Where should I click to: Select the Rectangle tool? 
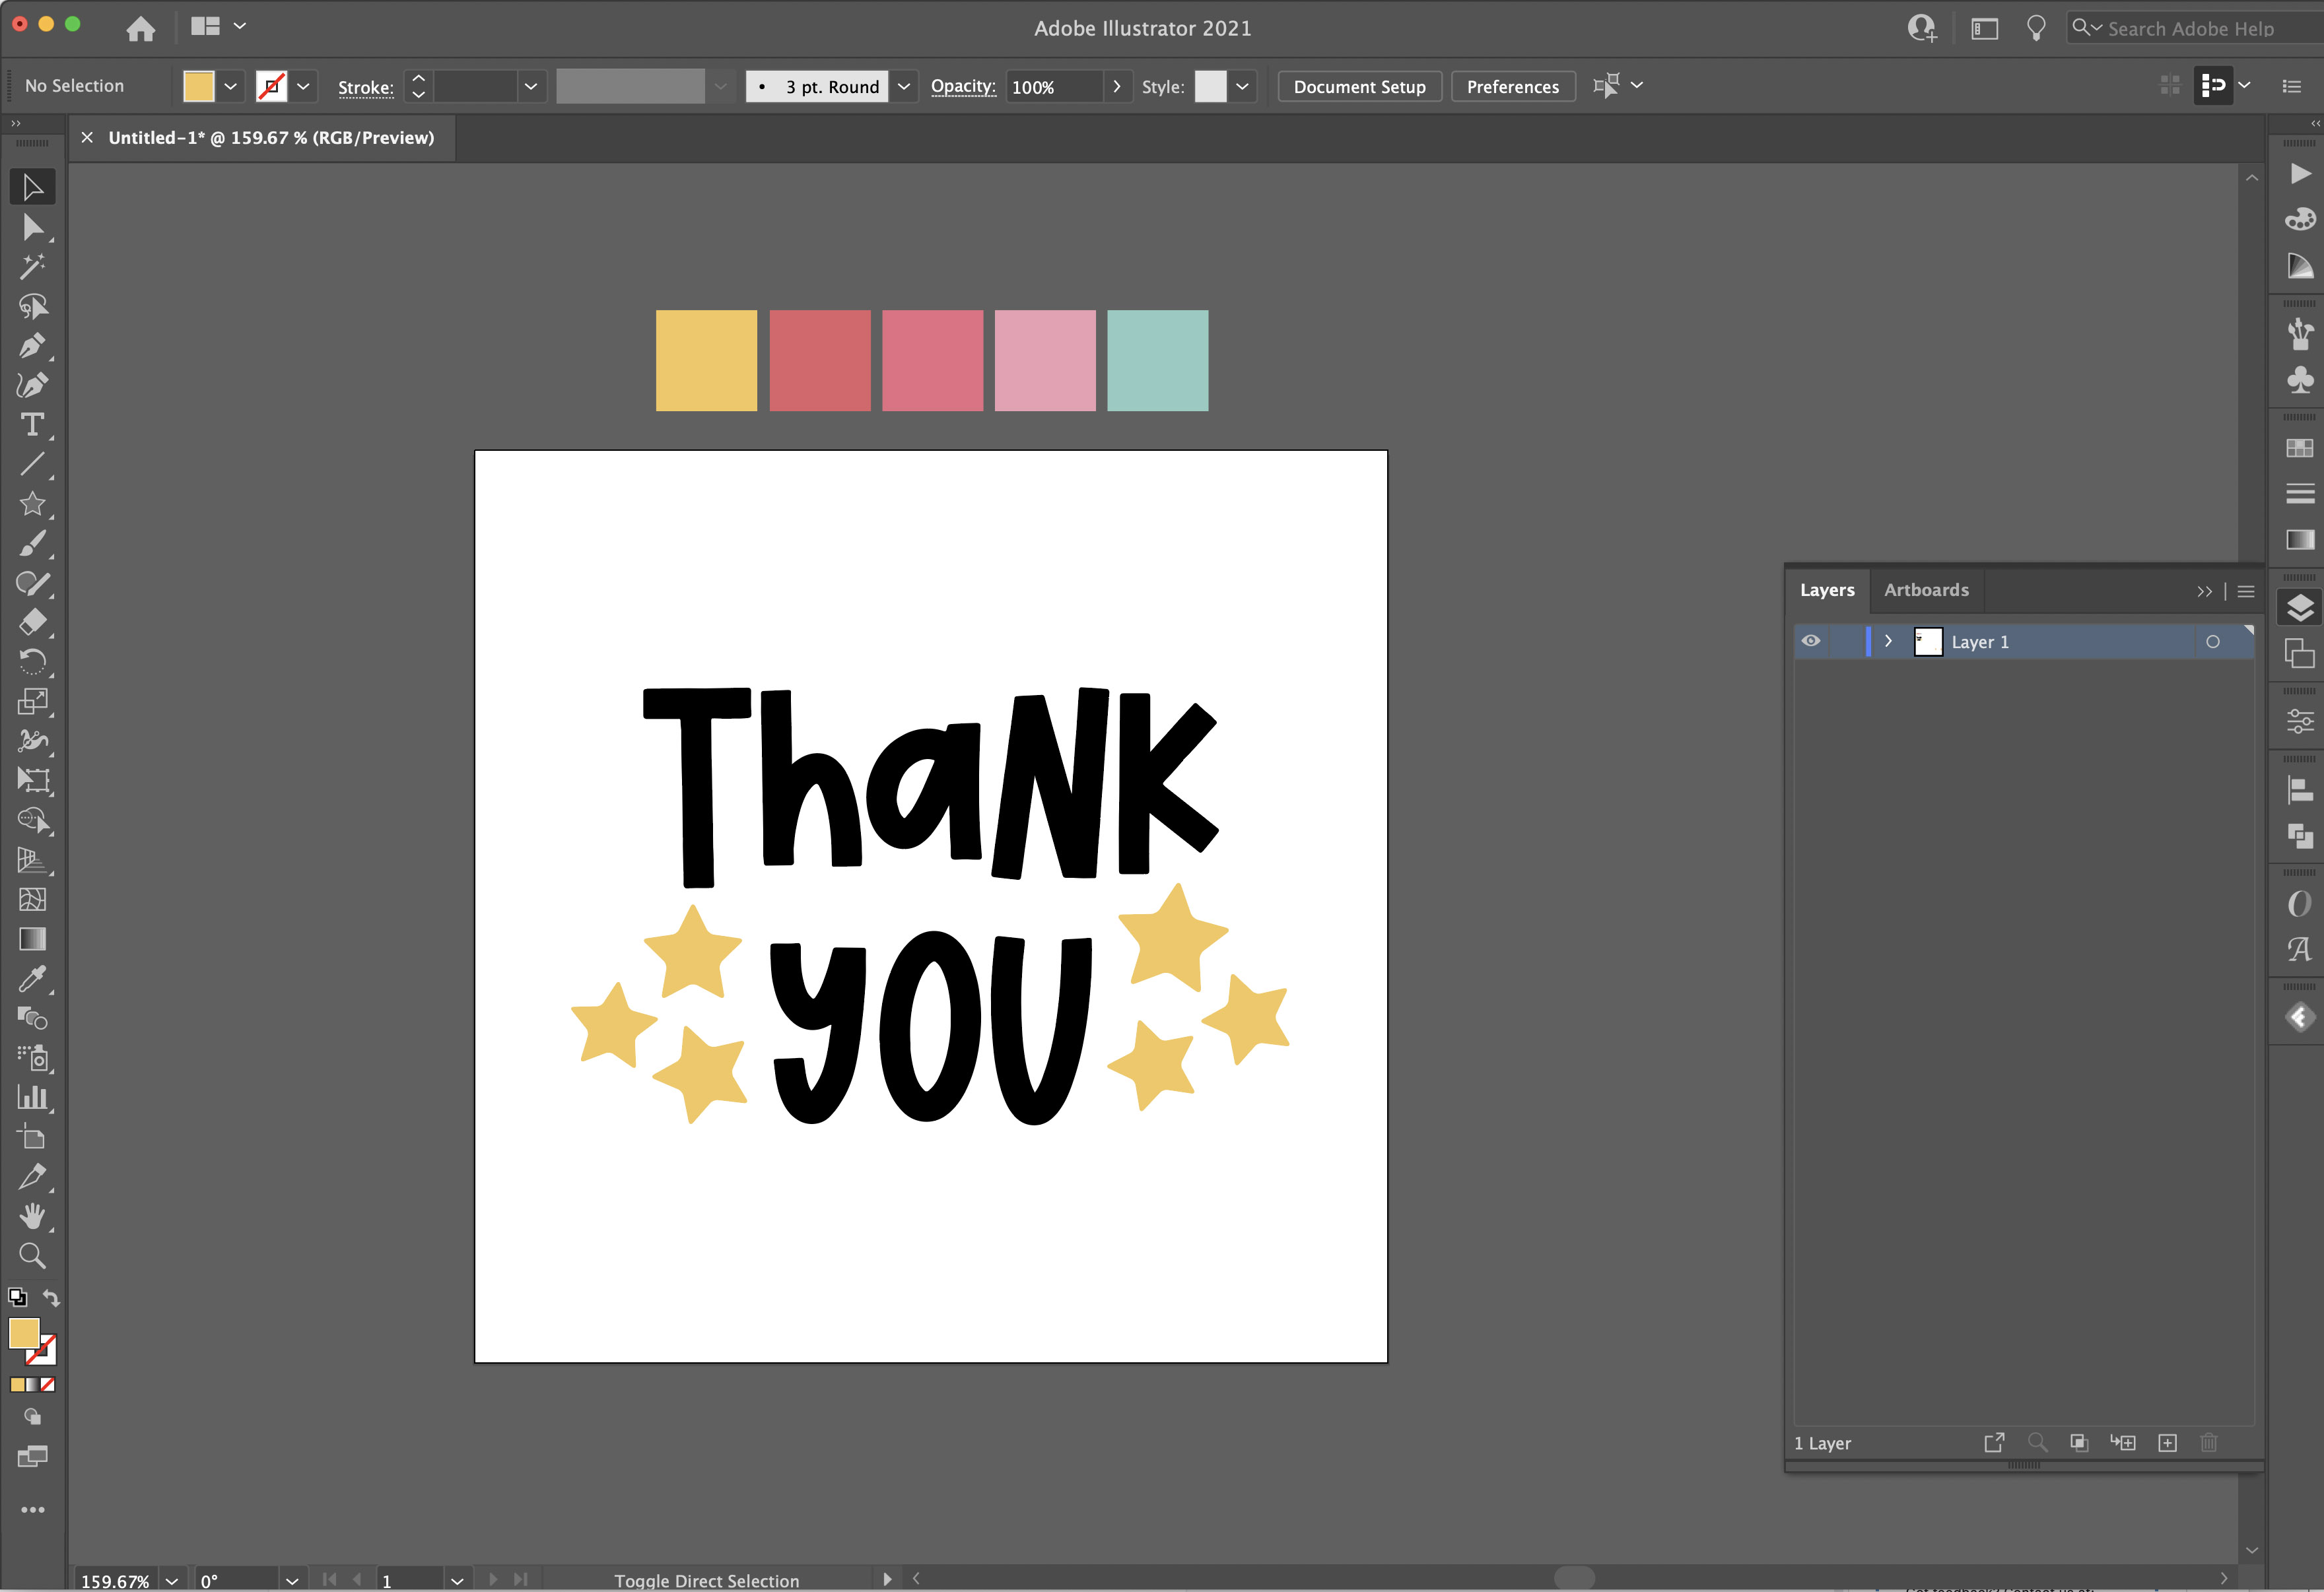coord(33,505)
